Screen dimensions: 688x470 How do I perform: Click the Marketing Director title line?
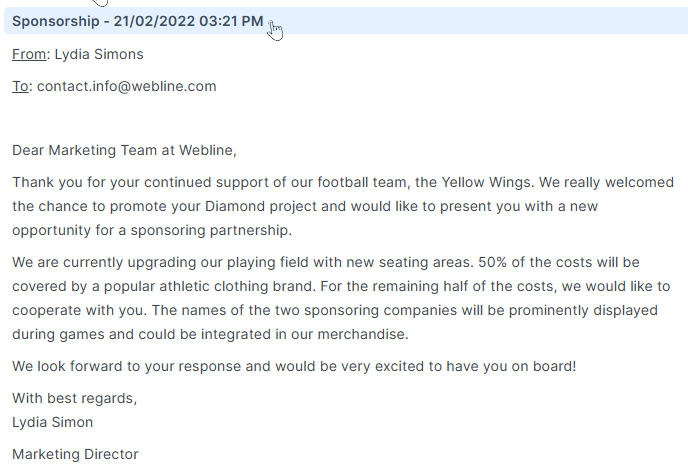75,454
